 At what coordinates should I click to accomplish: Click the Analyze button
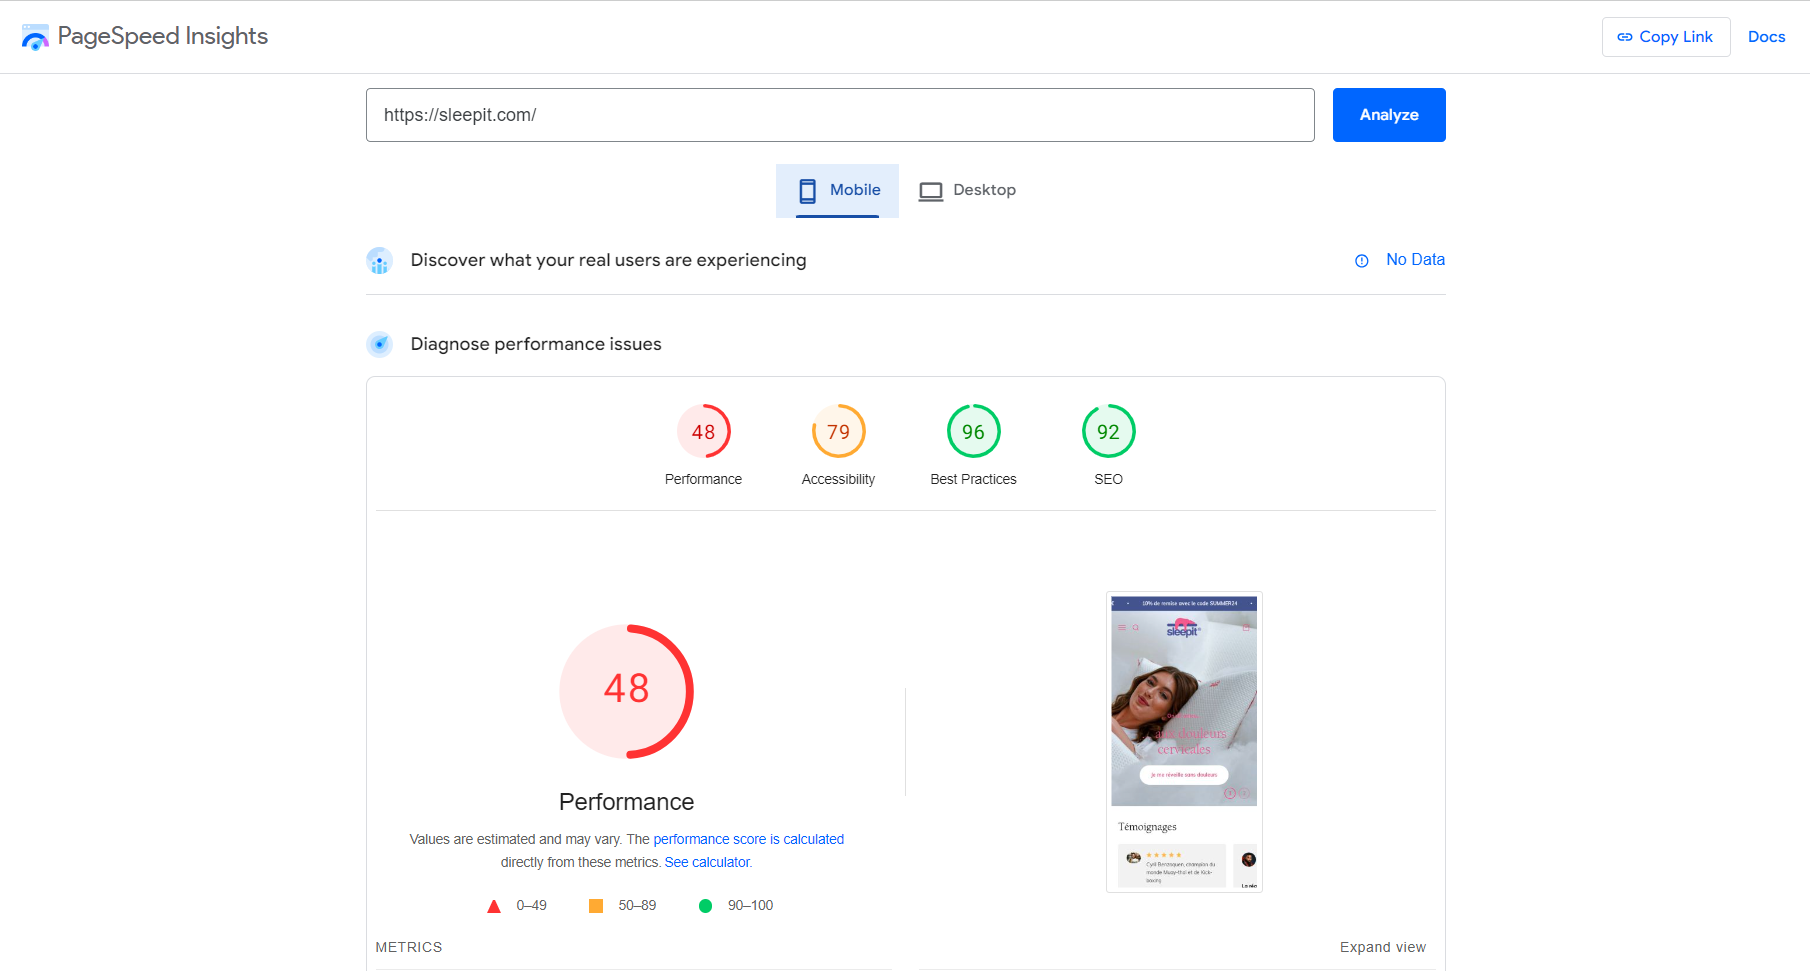1389,115
